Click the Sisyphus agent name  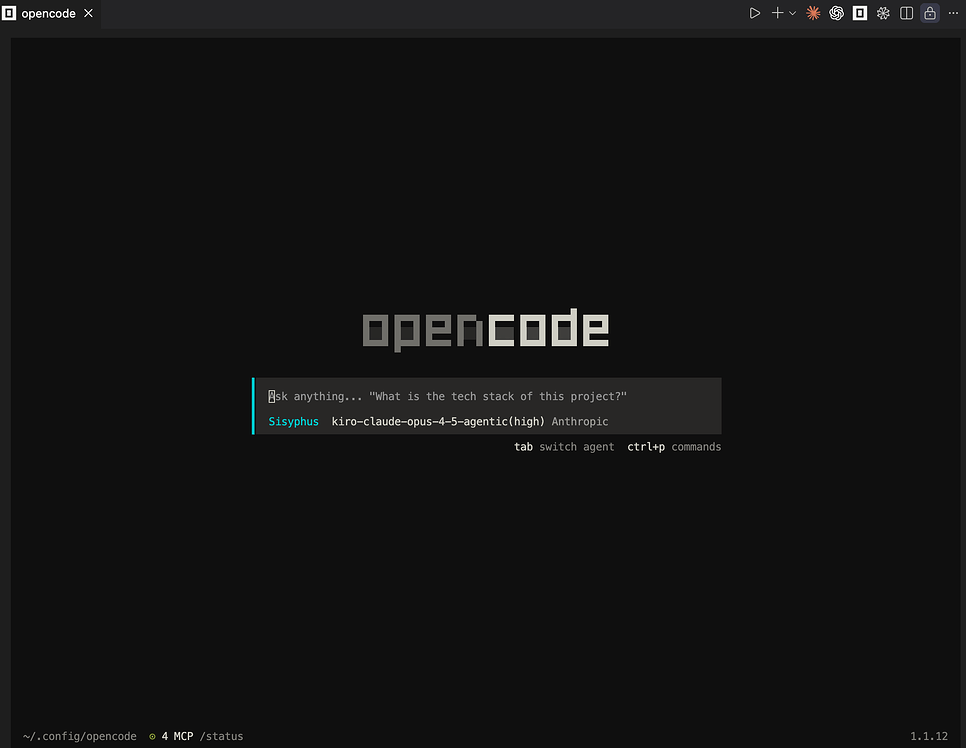click(x=293, y=421)
